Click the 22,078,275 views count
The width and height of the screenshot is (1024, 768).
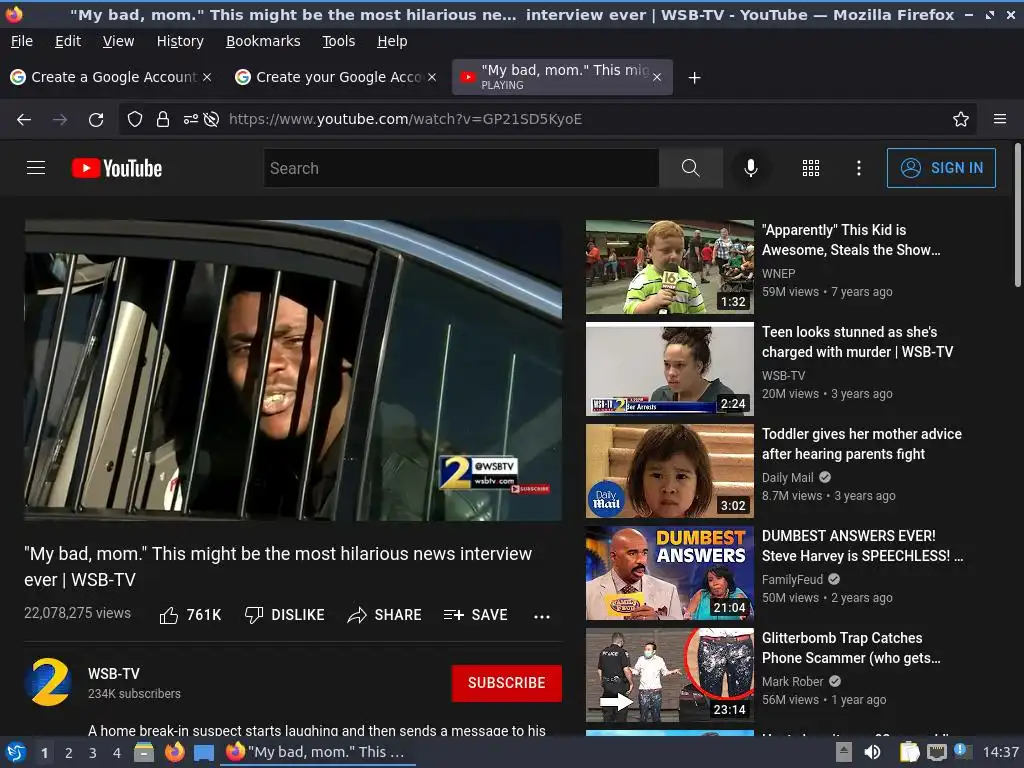click(x=77, y=613)
